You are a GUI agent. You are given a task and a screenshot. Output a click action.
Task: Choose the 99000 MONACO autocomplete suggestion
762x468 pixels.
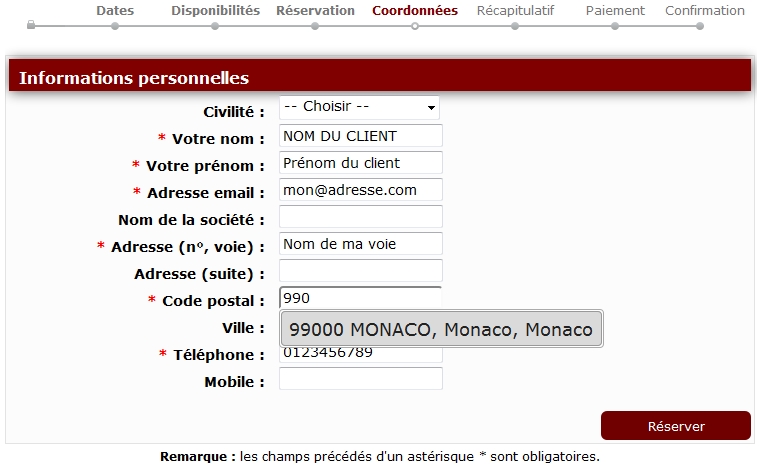(441, 329)
